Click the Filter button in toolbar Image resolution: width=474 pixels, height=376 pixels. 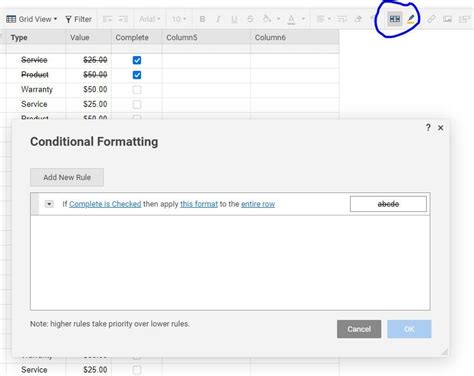tap(78, 19)
